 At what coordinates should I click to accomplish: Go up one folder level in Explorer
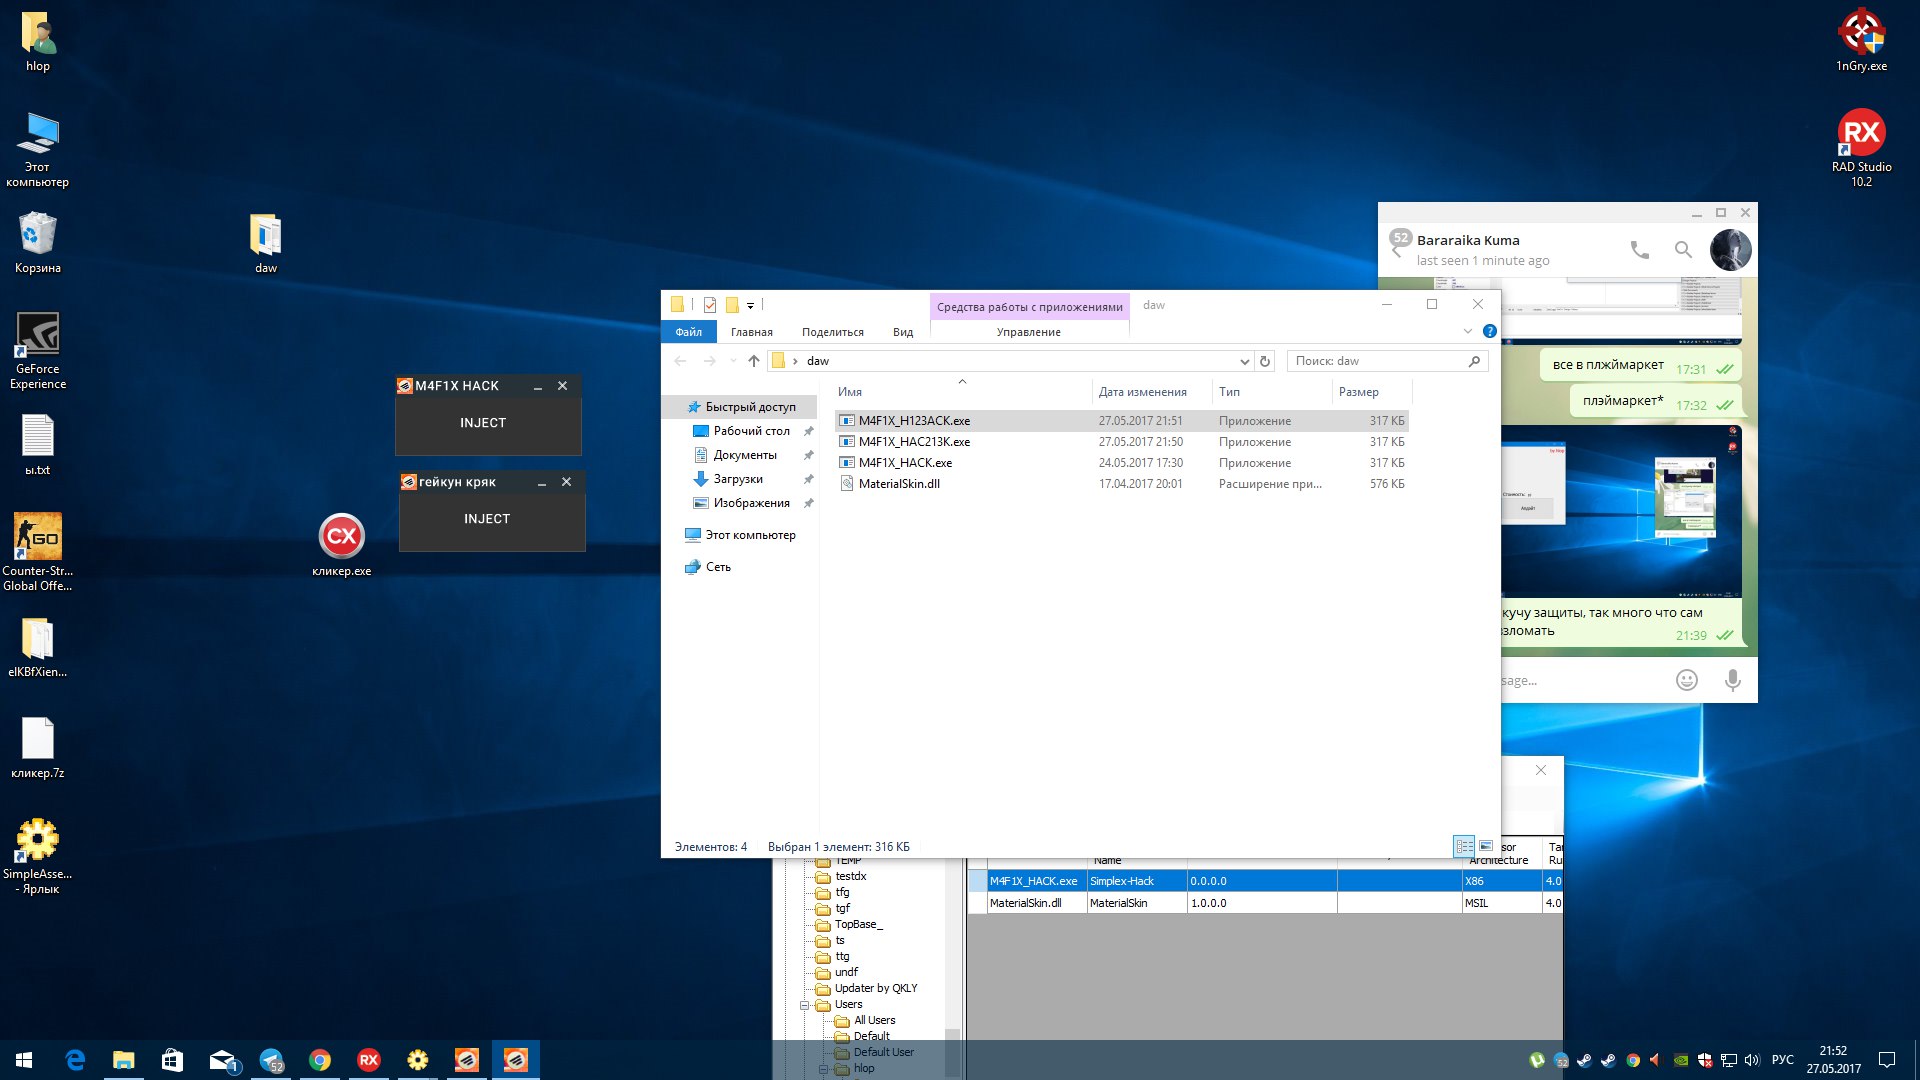coord(754,361)
